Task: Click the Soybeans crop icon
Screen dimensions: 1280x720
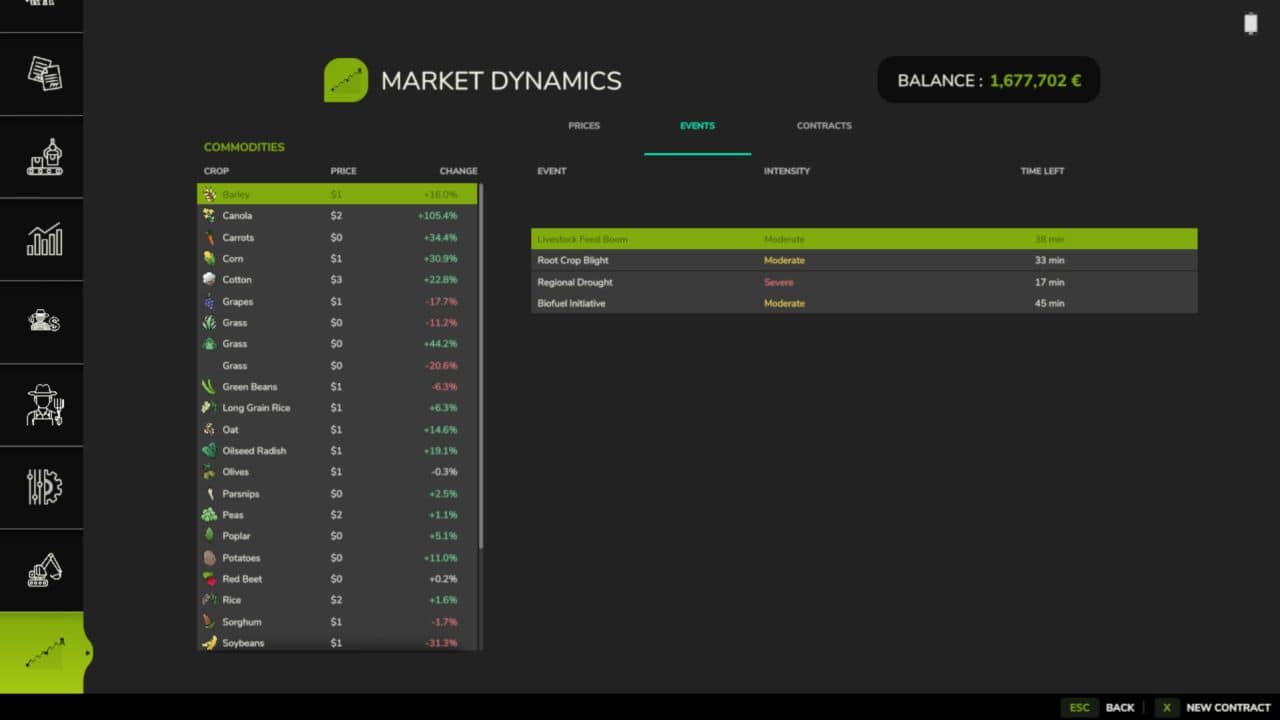Action: click(x=208, y=643)
